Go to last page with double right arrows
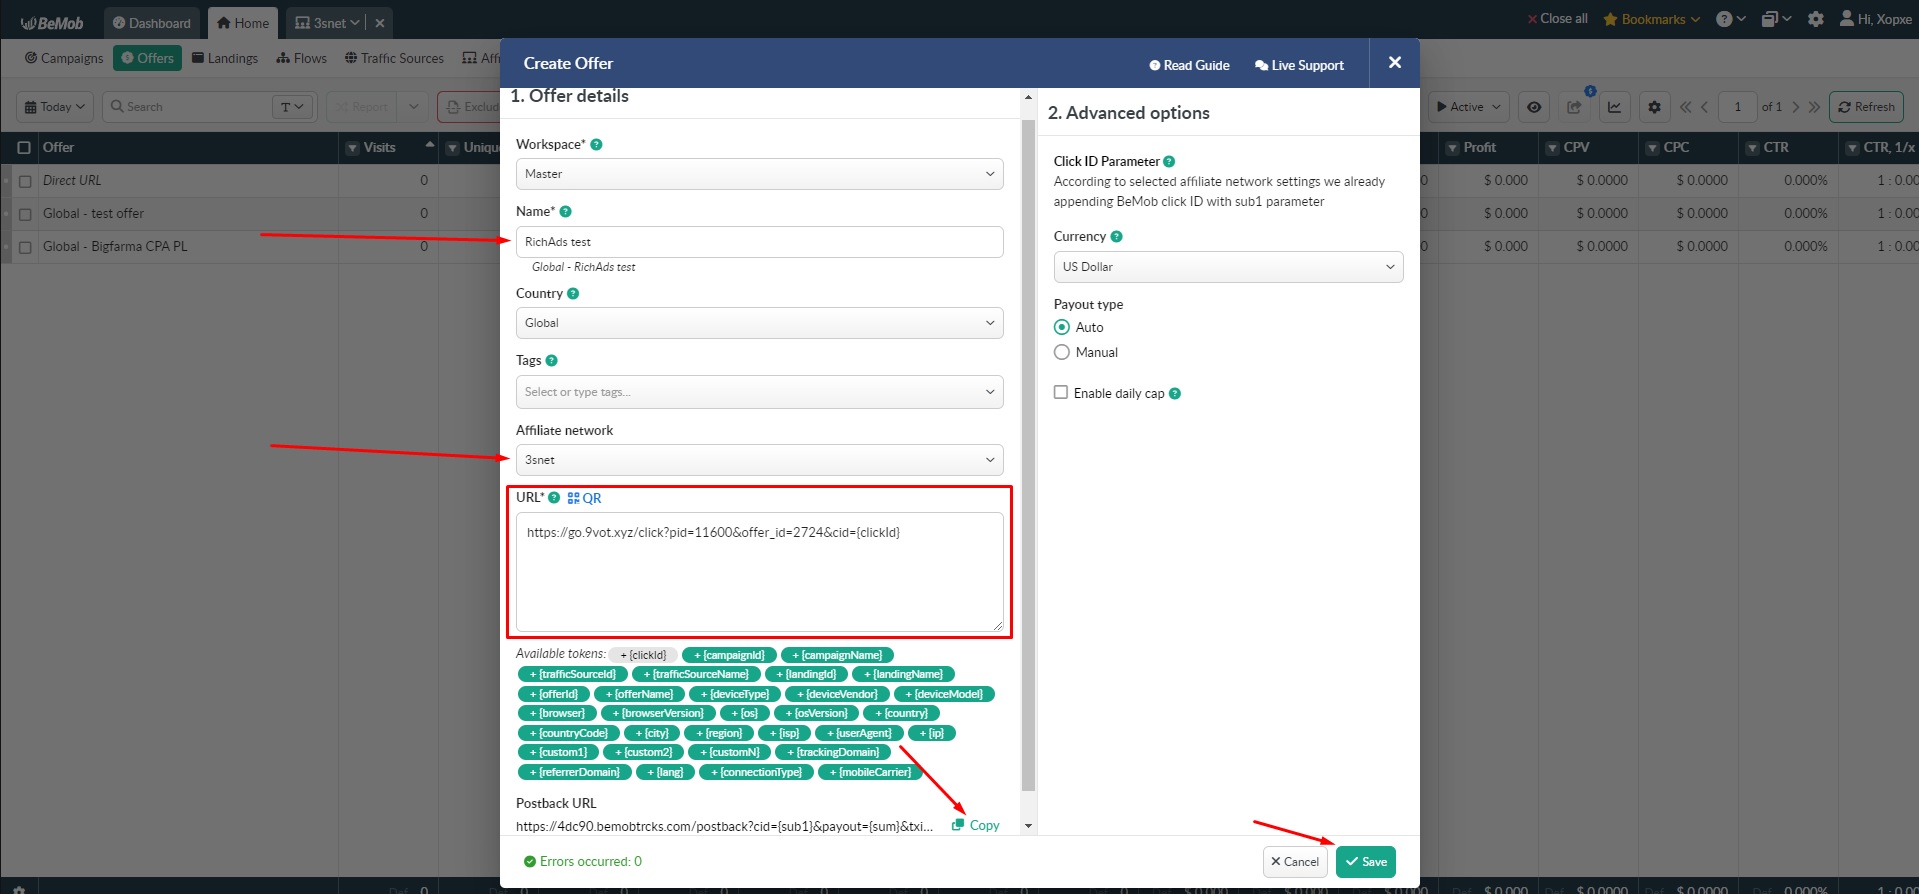 click(x=1814, y=107)
